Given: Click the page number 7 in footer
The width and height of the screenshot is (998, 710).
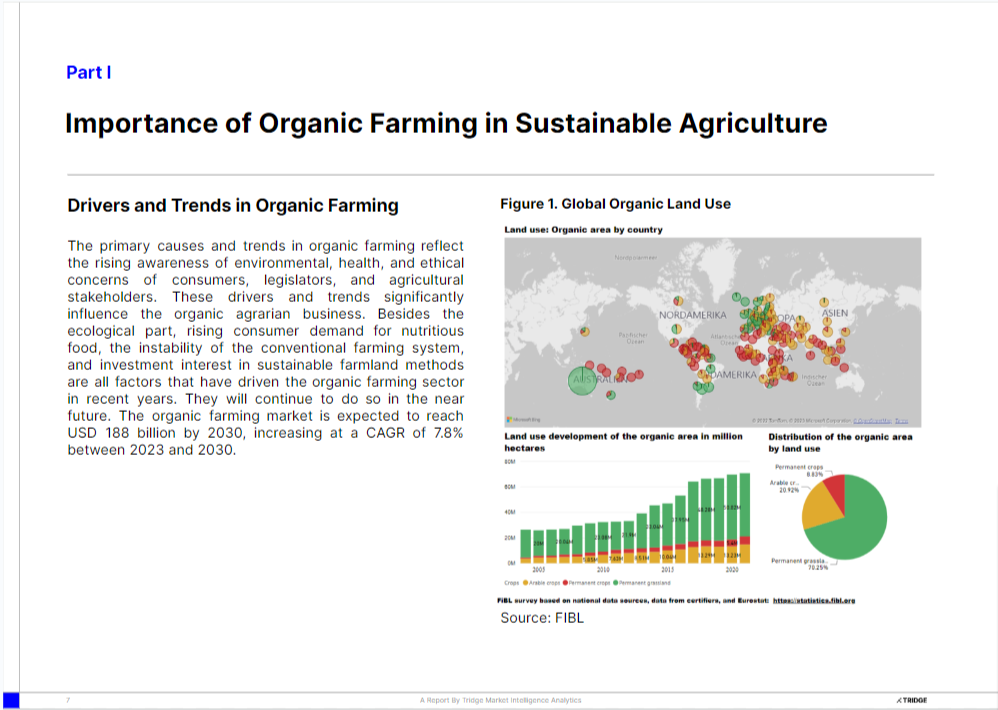Looking at the screenshot, I should [x=68, y=700].
